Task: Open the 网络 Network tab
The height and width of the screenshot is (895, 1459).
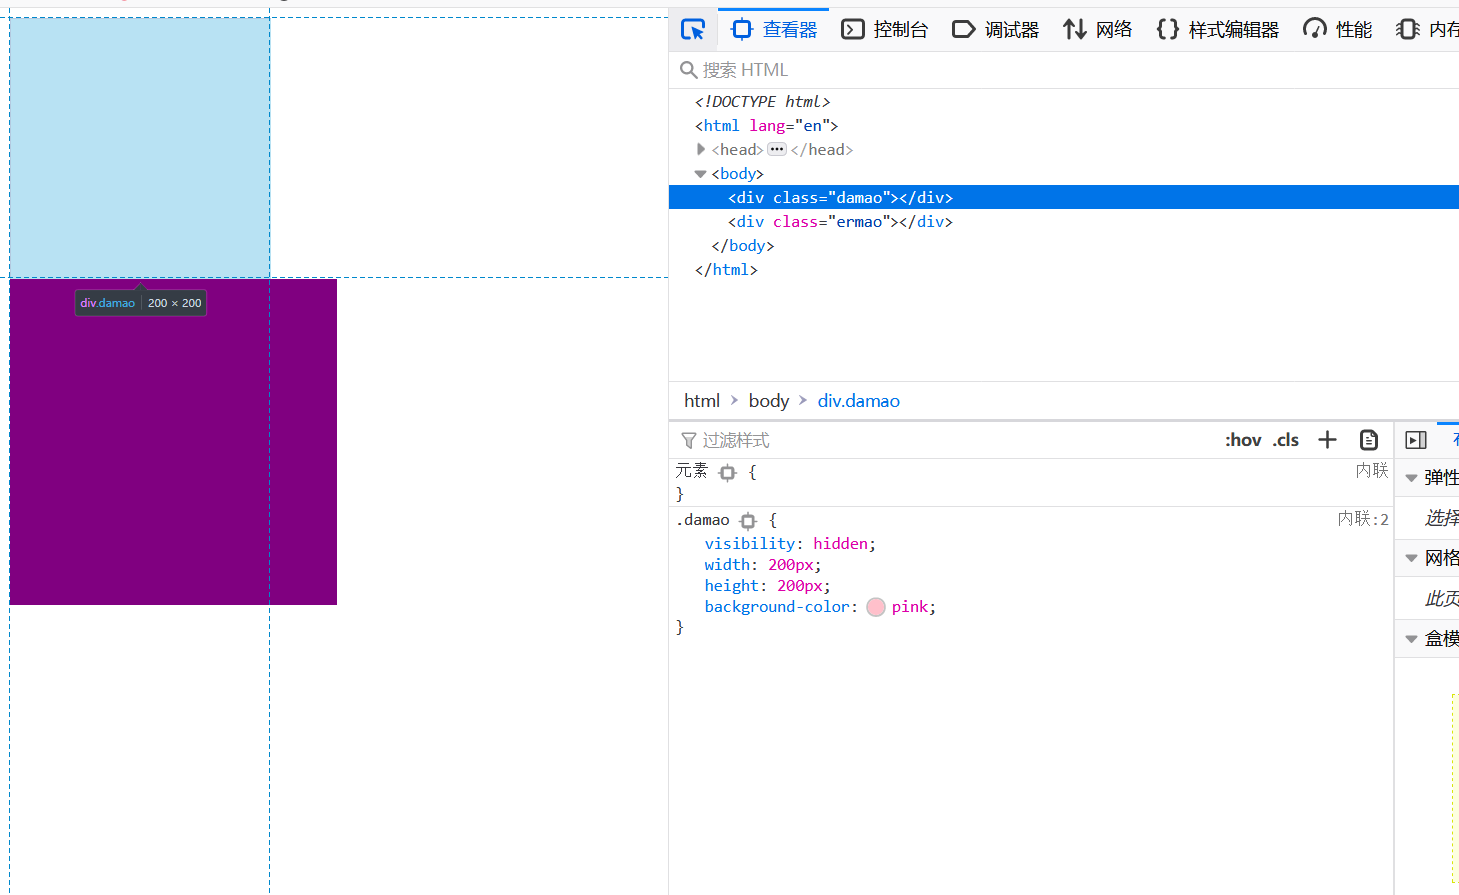Action: pos(1098,30)
